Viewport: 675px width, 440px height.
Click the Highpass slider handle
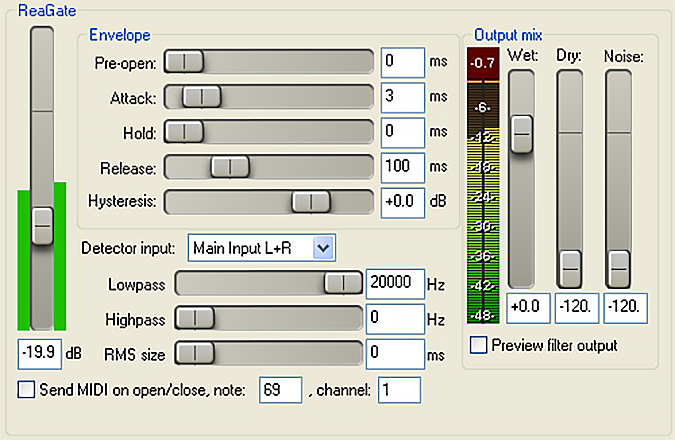tap(195, 318)
